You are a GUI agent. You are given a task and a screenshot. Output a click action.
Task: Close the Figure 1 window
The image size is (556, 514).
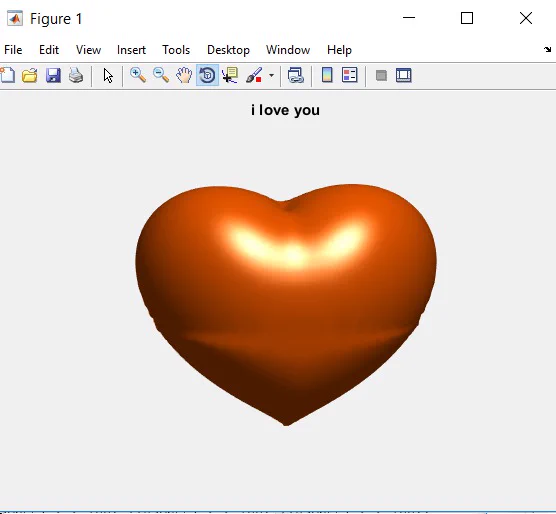[x=526, y=18]
